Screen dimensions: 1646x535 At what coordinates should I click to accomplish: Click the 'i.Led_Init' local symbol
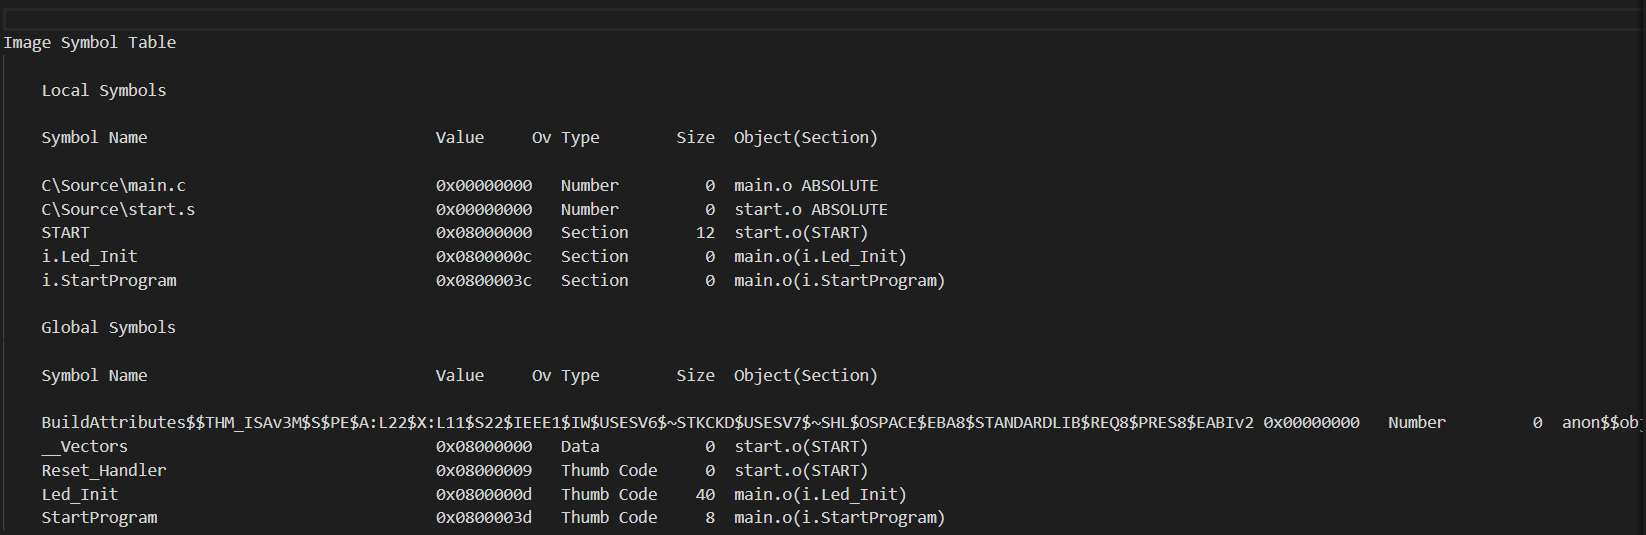pyautogui.click(x=89, y=256)
